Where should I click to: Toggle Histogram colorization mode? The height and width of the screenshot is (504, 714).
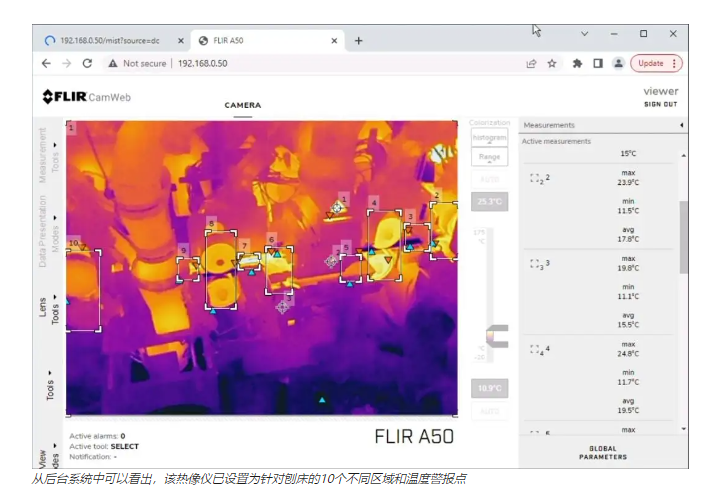(x=489, y=137)
